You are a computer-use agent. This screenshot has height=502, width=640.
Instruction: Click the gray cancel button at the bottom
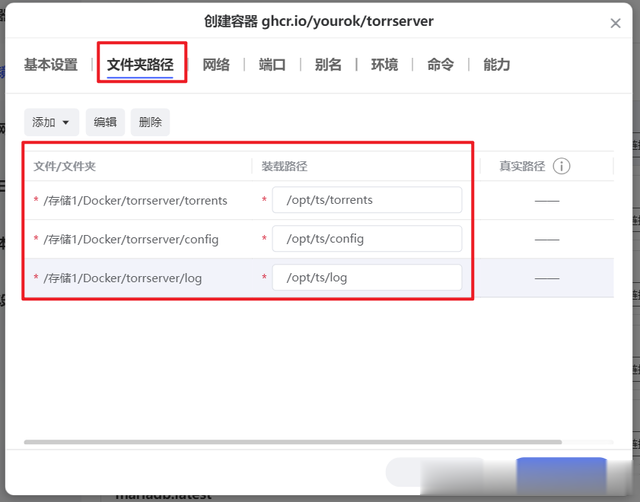436,473
